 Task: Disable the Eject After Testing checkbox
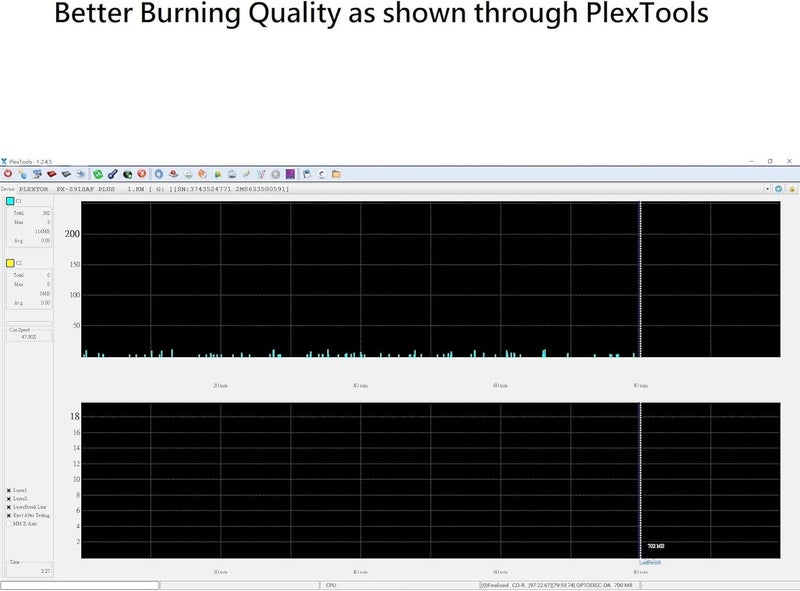point(9,515)
